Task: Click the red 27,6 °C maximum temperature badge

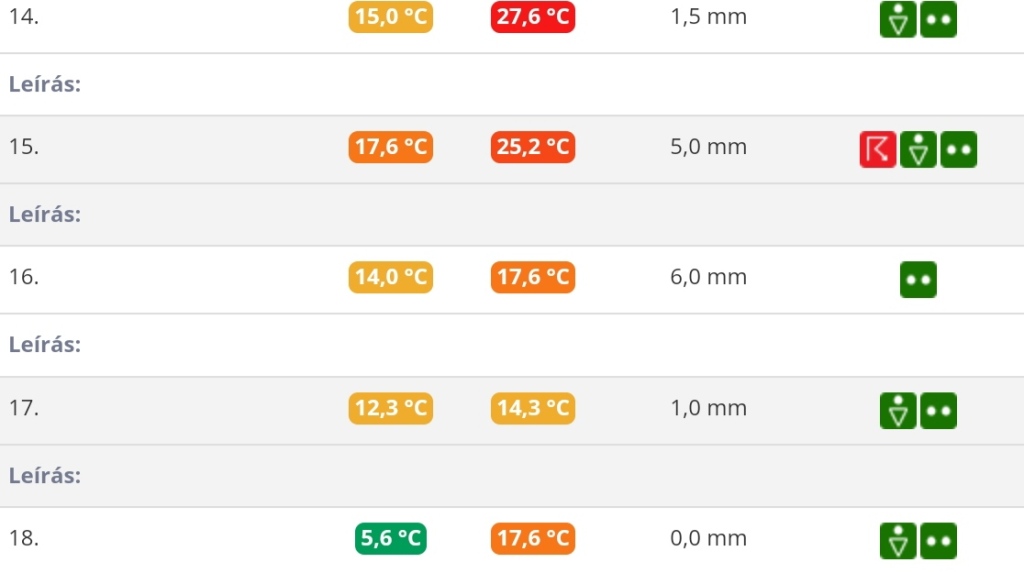Action: click(533, 17)
